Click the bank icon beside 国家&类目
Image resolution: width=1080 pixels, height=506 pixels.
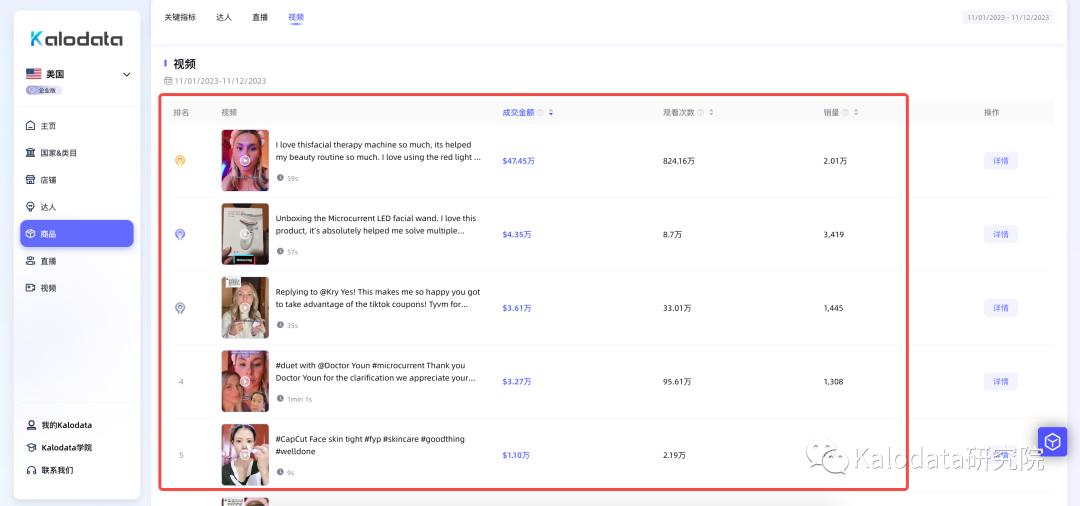[x=30, y=153]
